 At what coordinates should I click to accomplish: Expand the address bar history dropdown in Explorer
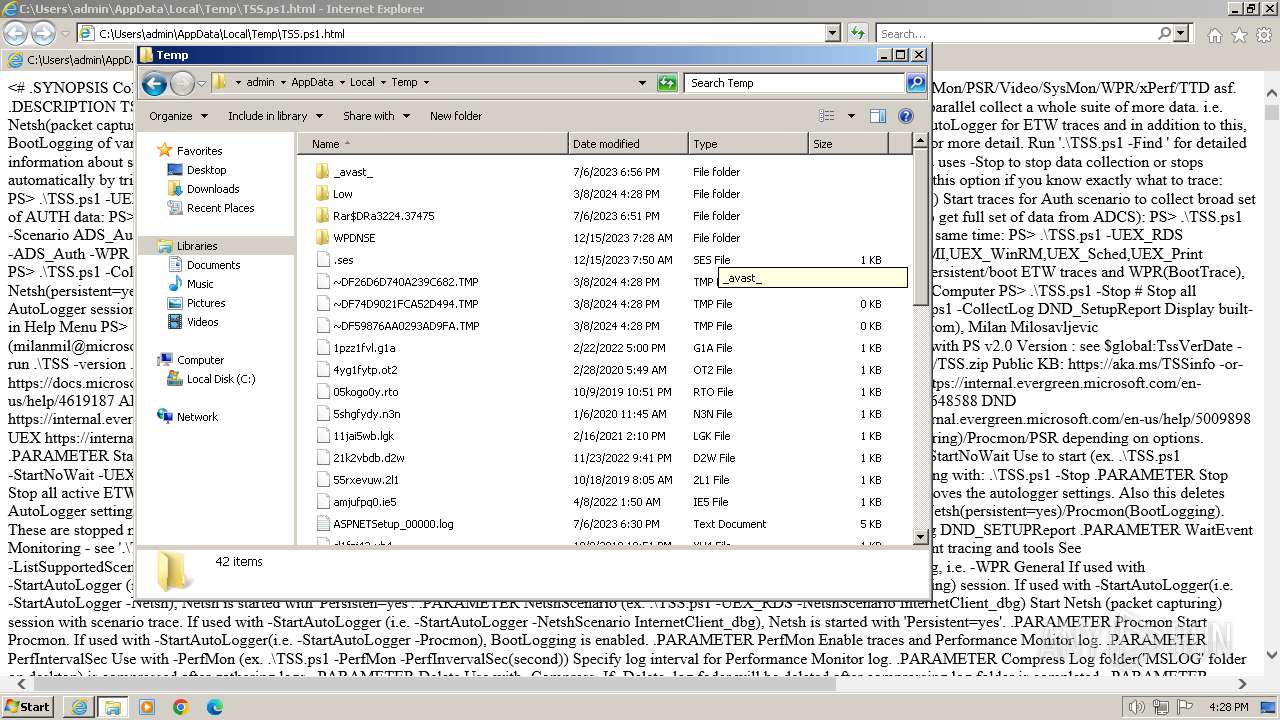pos(642,83)
